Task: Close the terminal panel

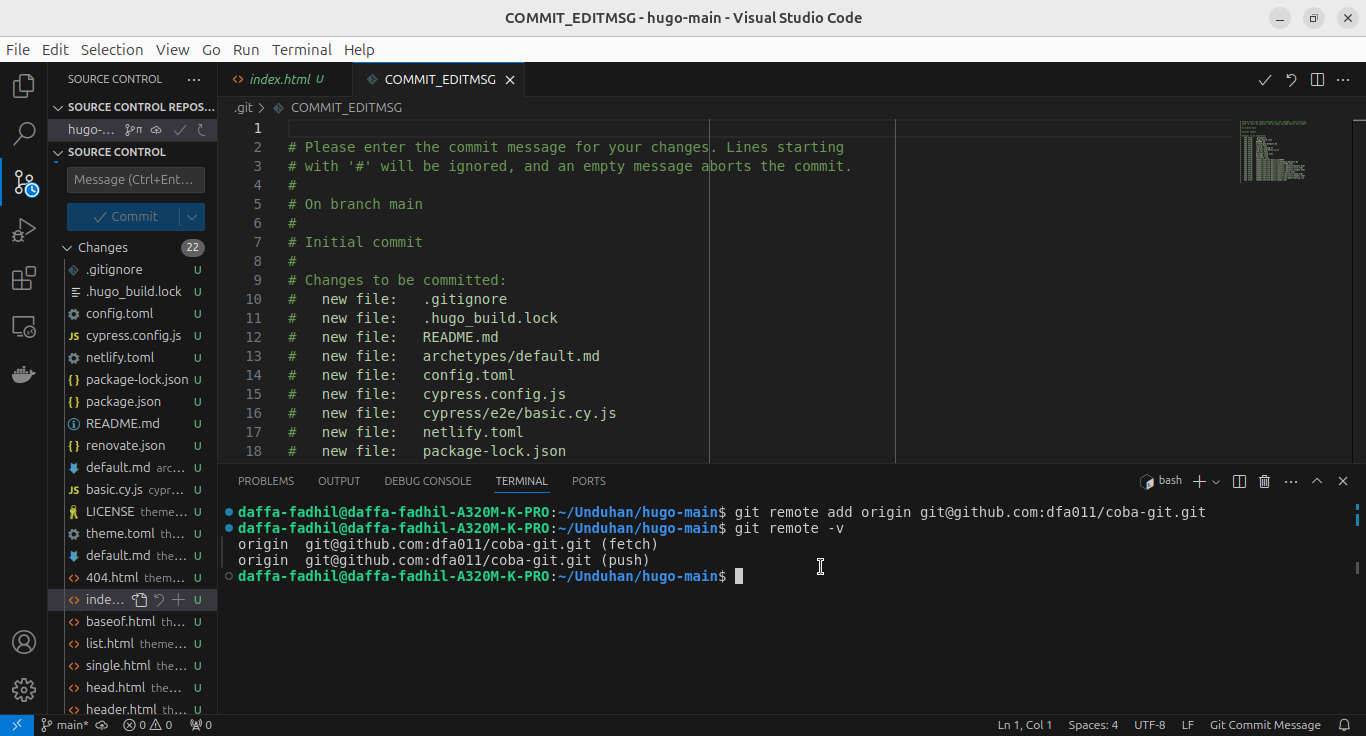Action: (1343, 481)
